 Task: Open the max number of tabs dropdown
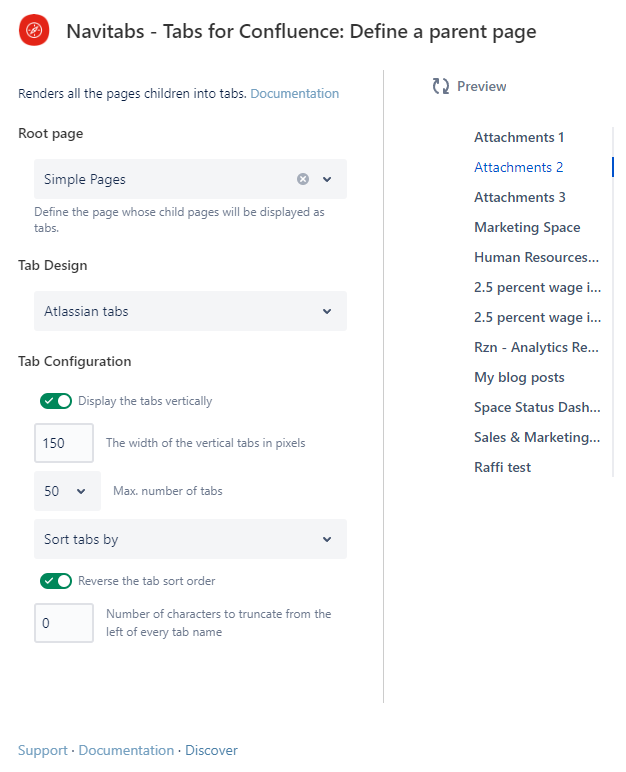(x=67, y=491)
